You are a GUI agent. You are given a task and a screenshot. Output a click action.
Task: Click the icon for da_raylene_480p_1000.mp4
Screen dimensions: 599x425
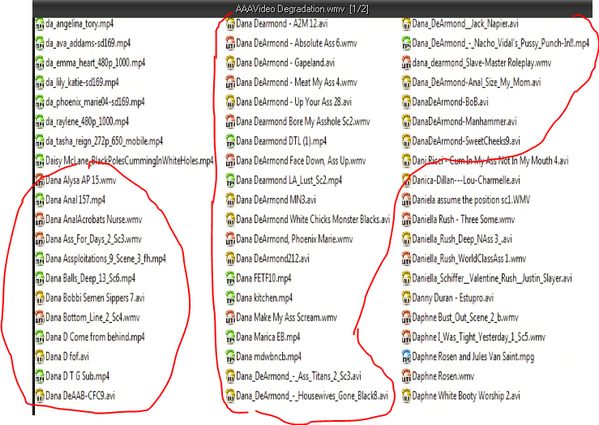[40, 121]
